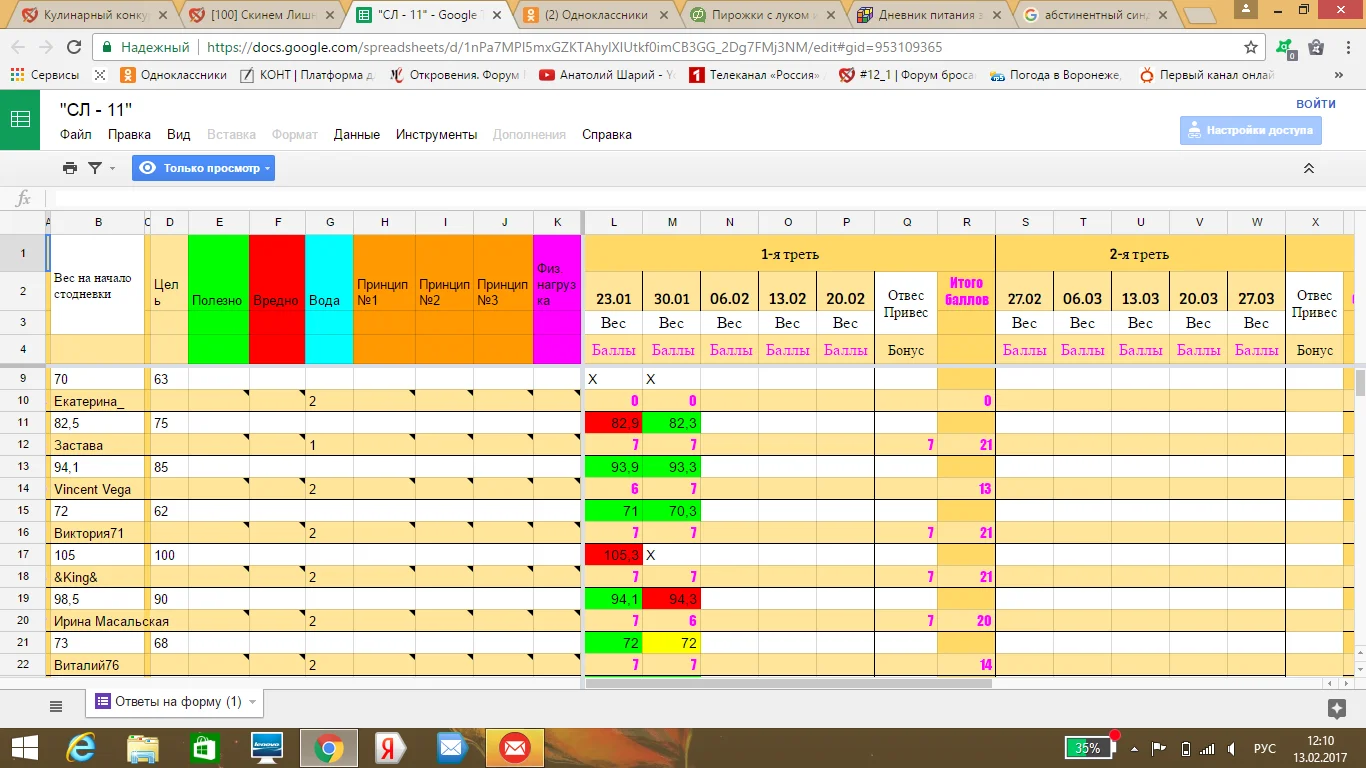Click the green Google Sheets home icon
This screenshot has height=768, width=1366.
click(x=20, y=119)
